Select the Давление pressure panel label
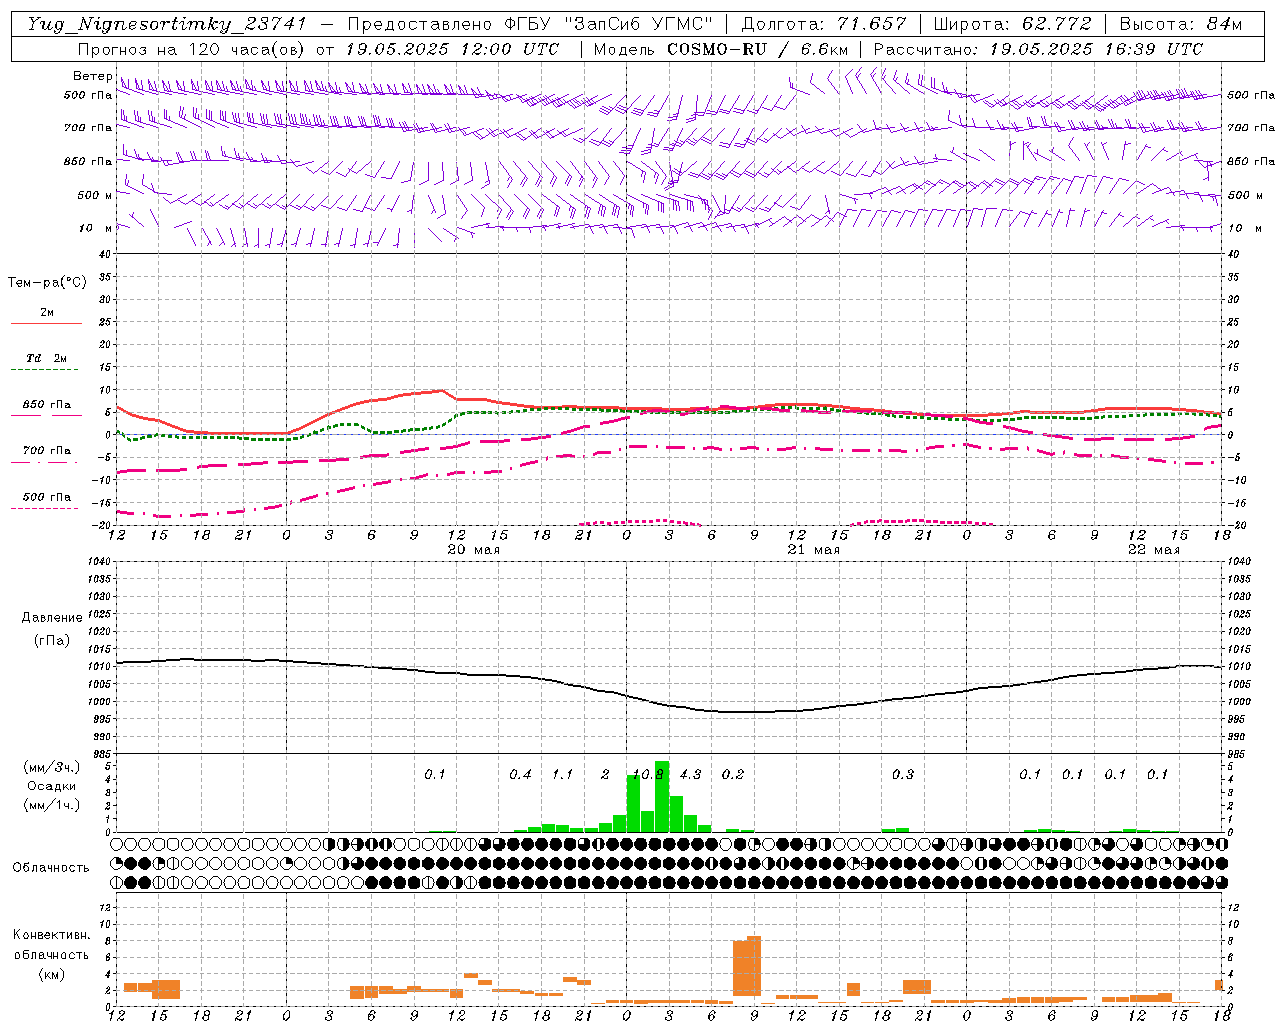 point(52,618)
